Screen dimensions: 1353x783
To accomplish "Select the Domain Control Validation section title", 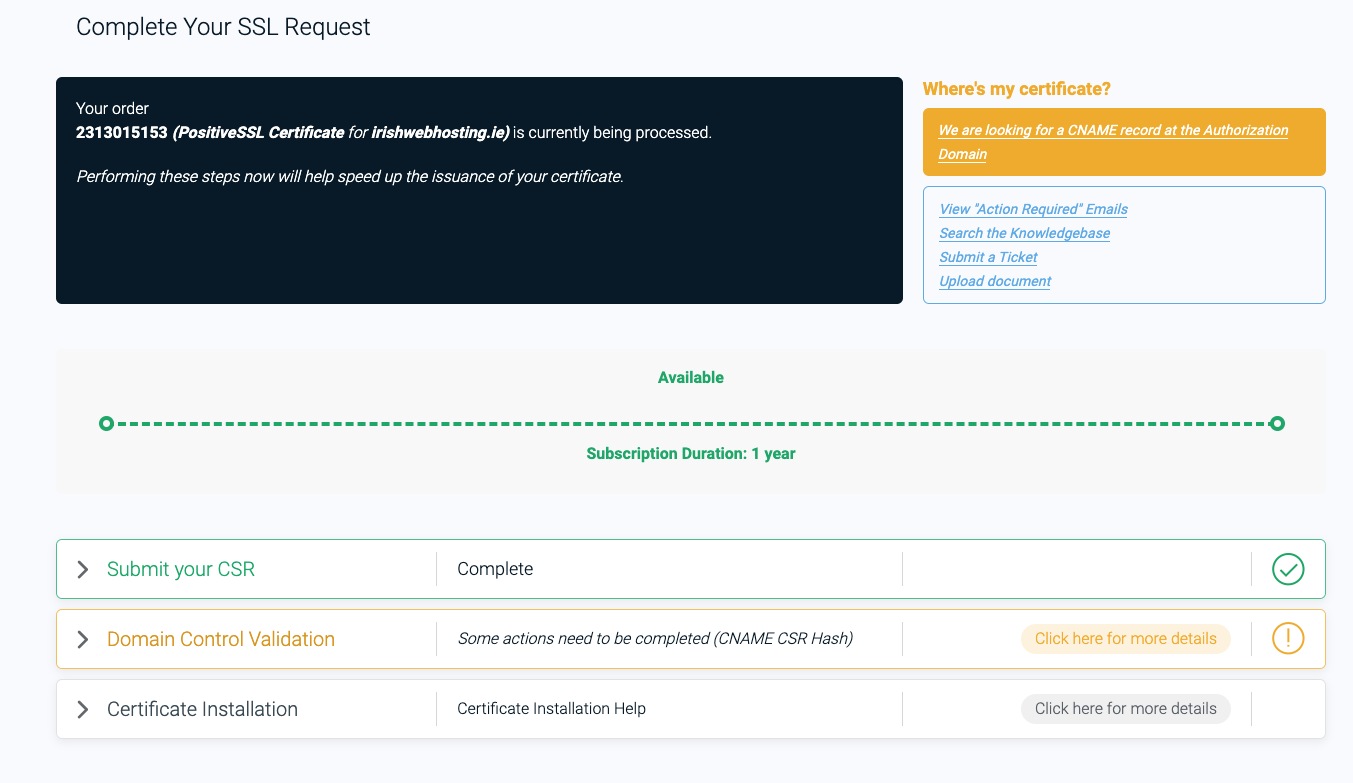I will (x=221, y=639).
